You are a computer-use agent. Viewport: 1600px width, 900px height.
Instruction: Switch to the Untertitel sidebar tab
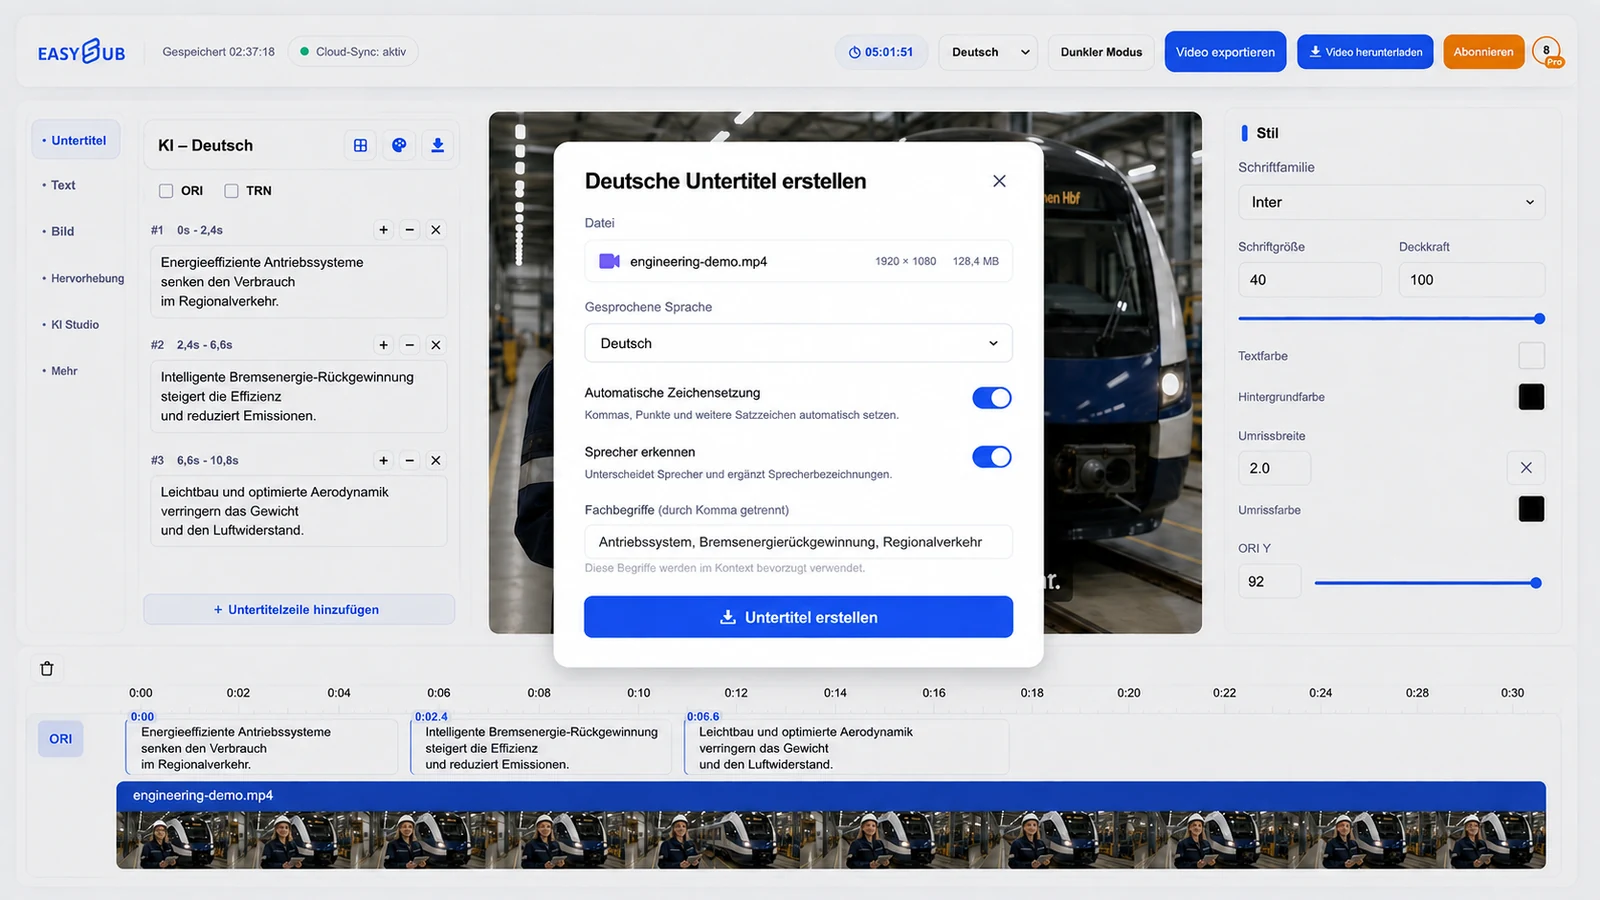(x=75, y=141)
